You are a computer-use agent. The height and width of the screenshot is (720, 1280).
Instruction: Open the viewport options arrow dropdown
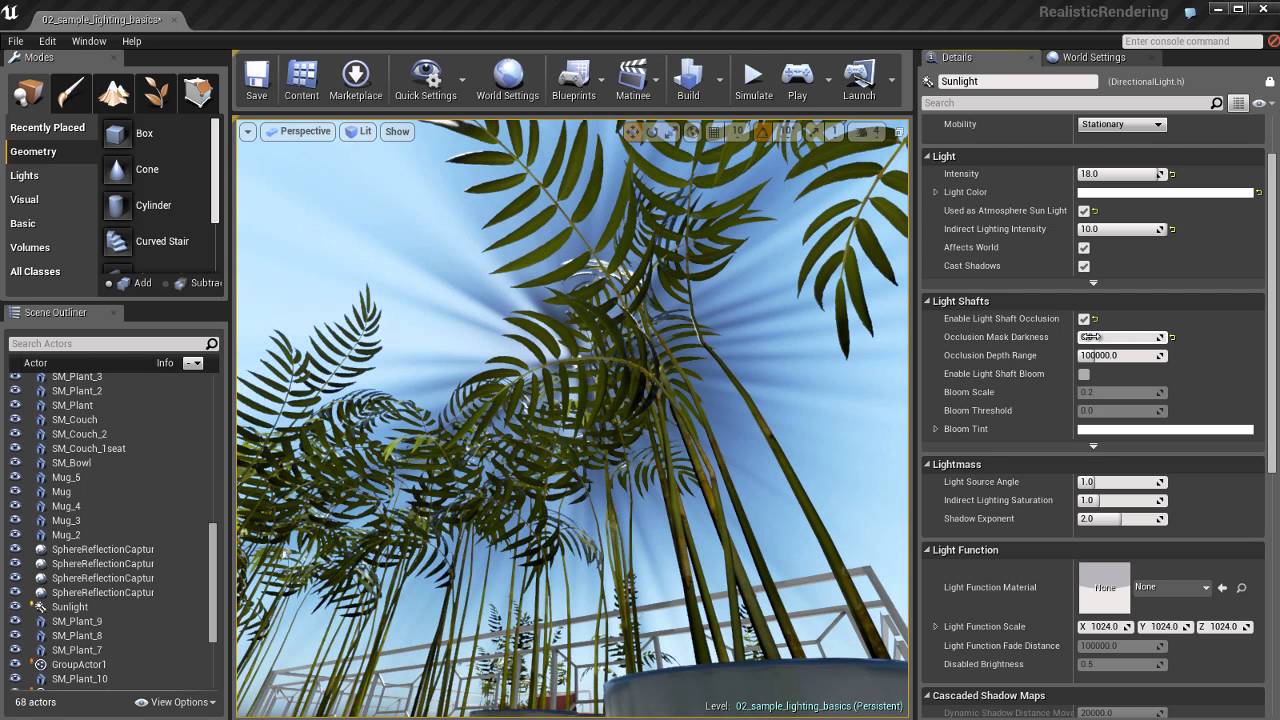coord(247,132)
